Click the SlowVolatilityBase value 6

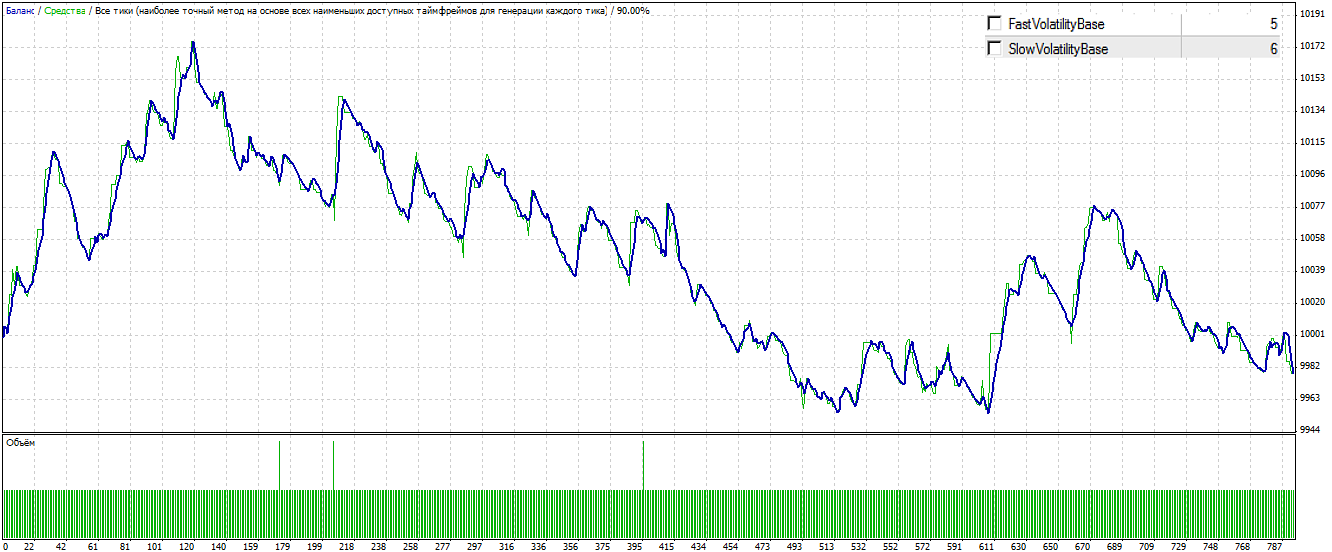1273,48
